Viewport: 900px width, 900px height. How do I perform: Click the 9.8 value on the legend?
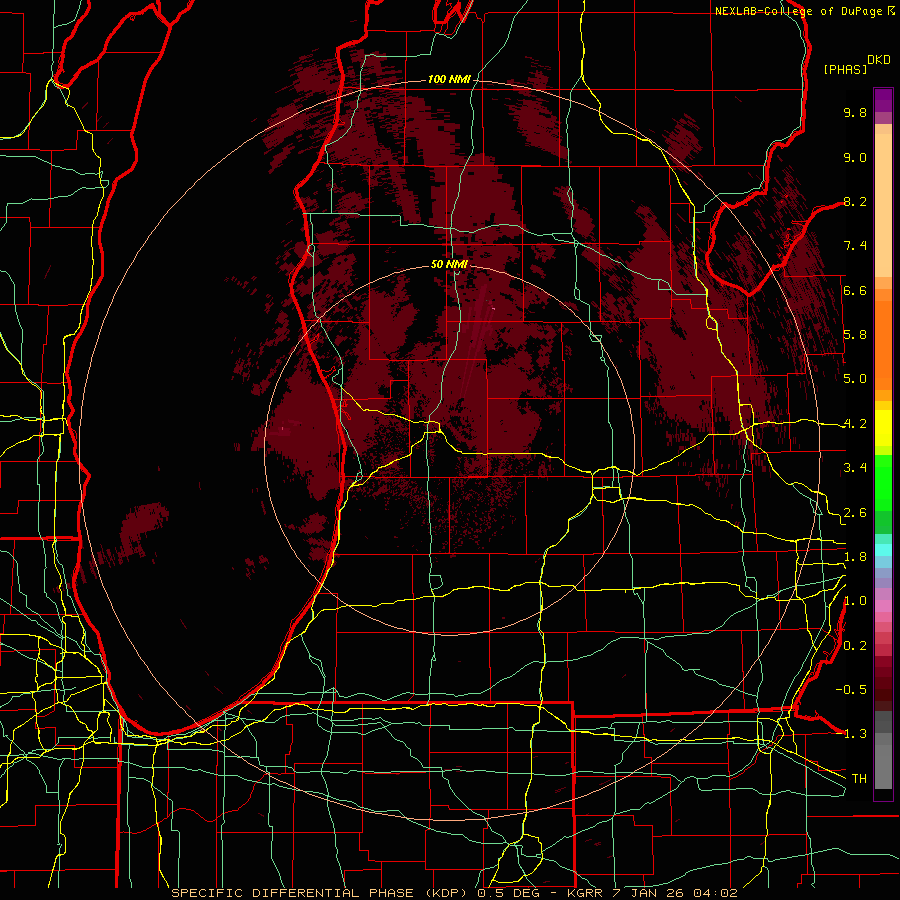pos(855,112)
